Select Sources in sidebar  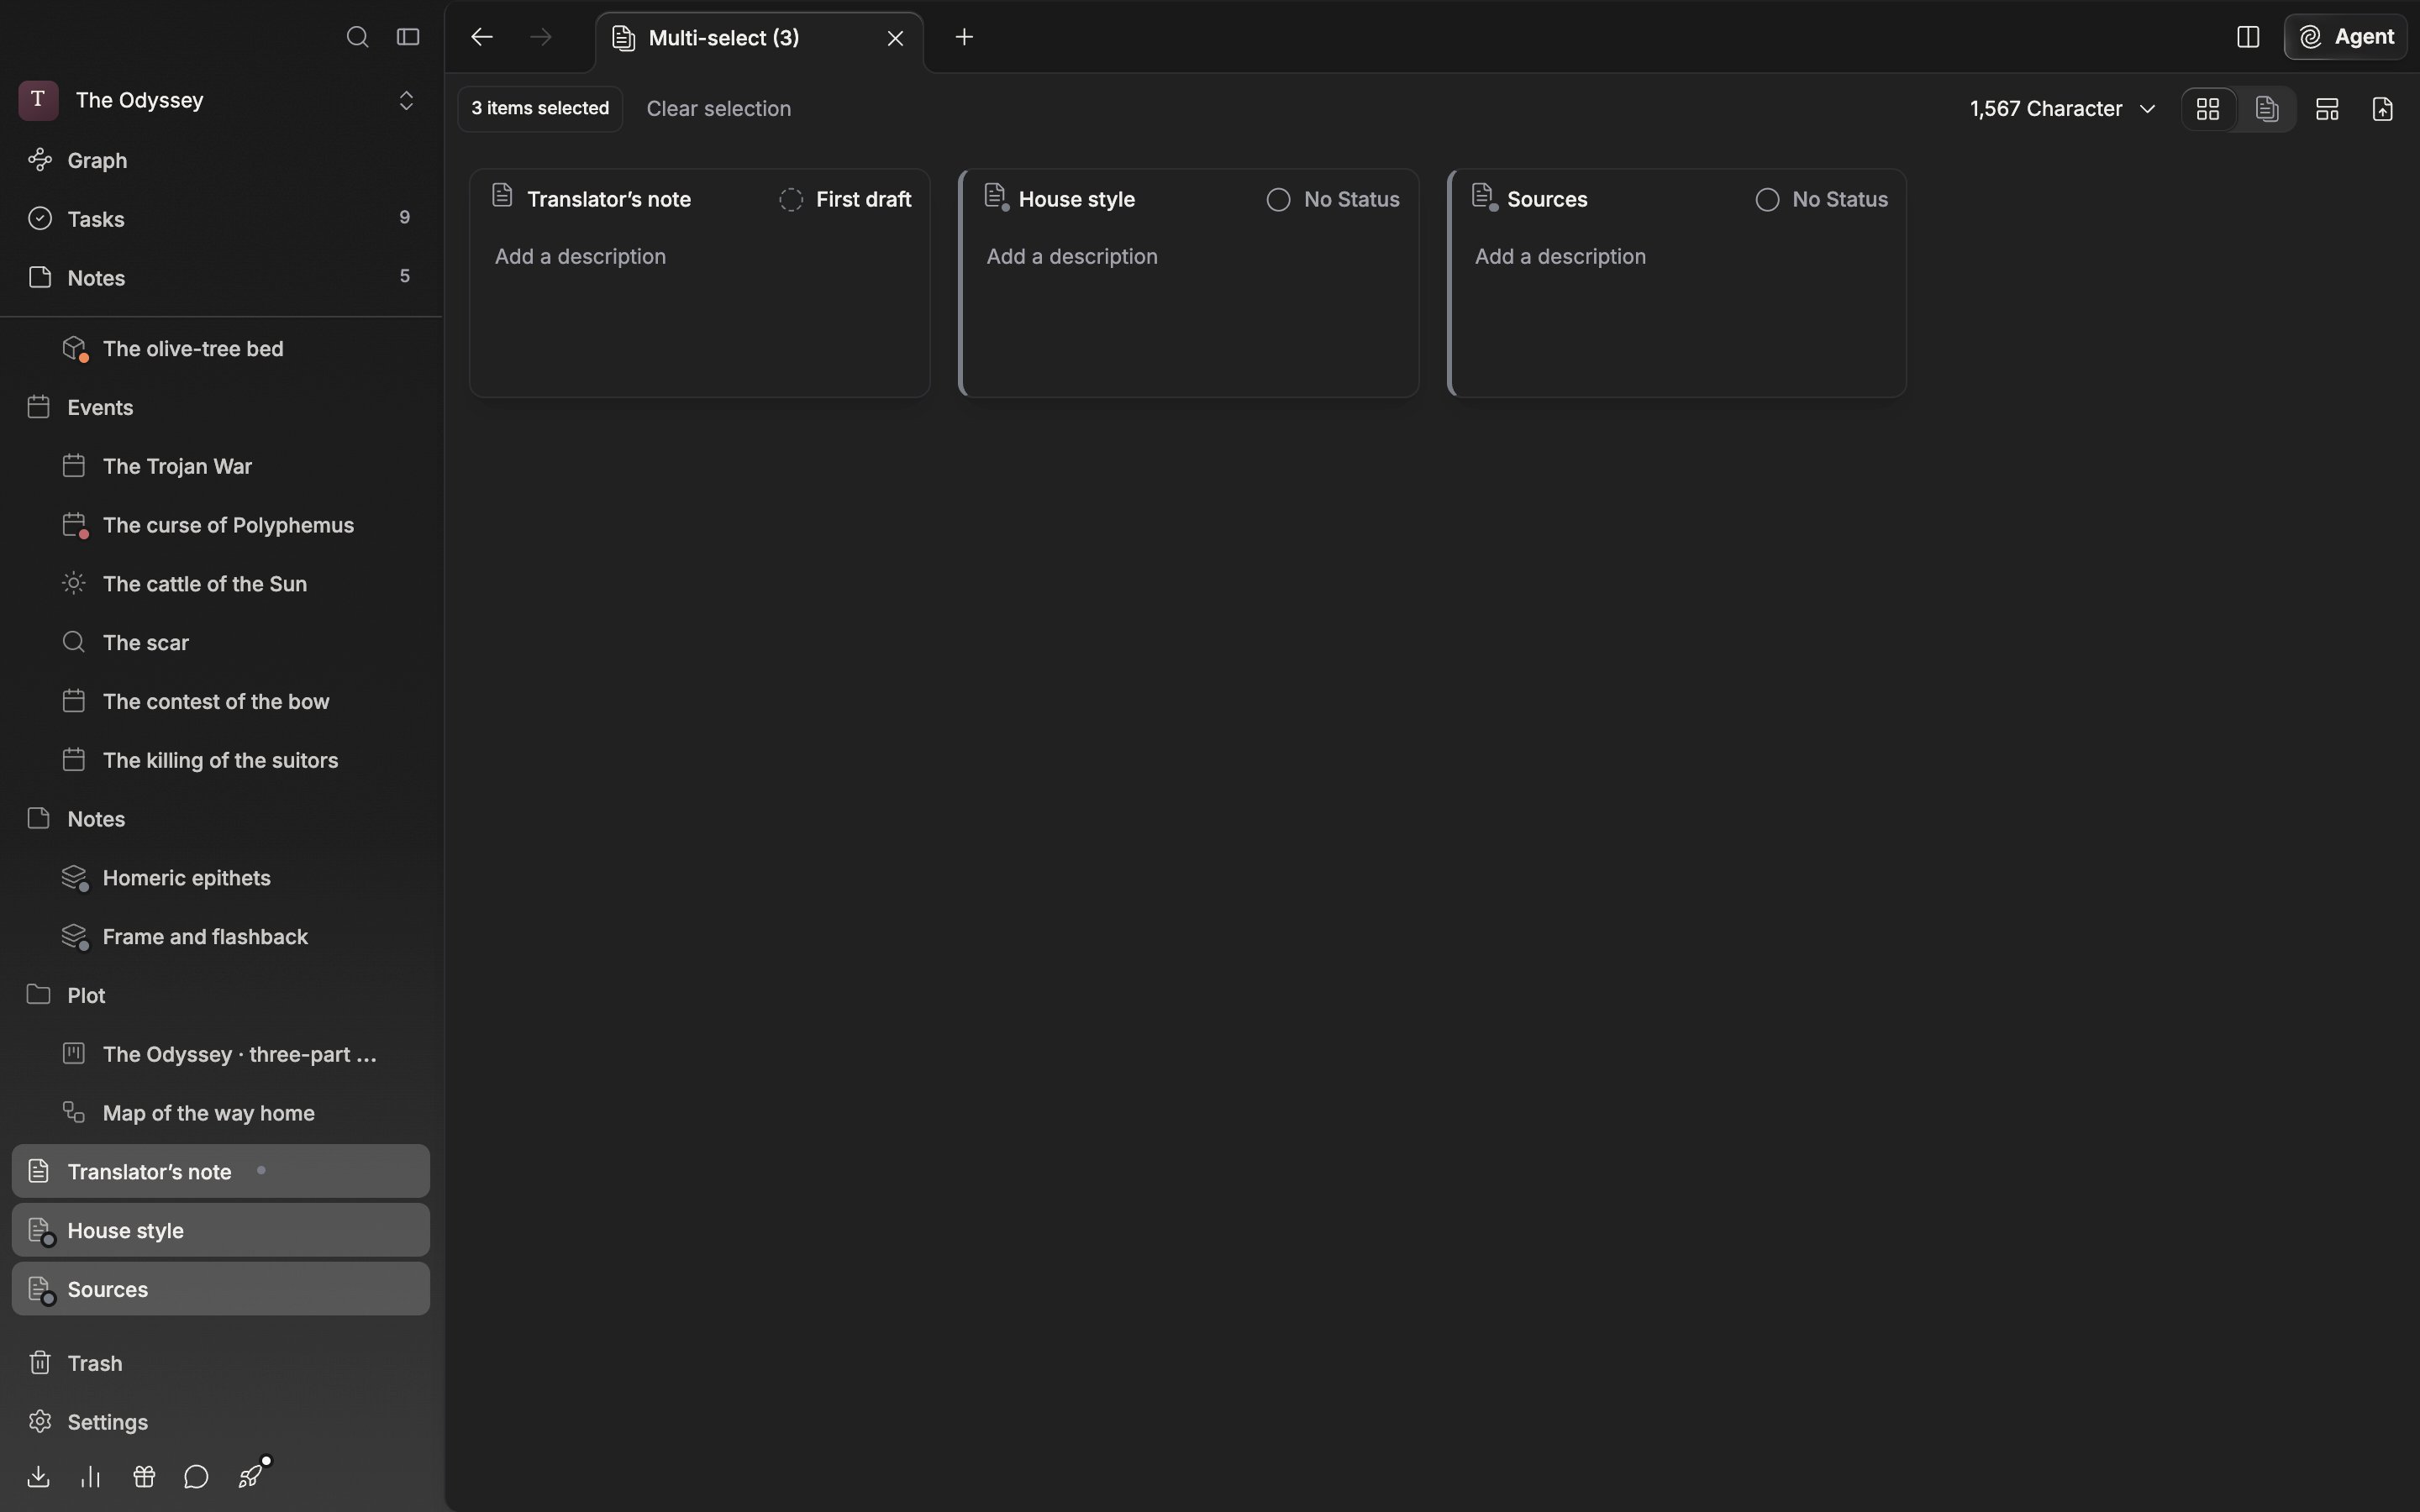click(x=220, y=1290)
